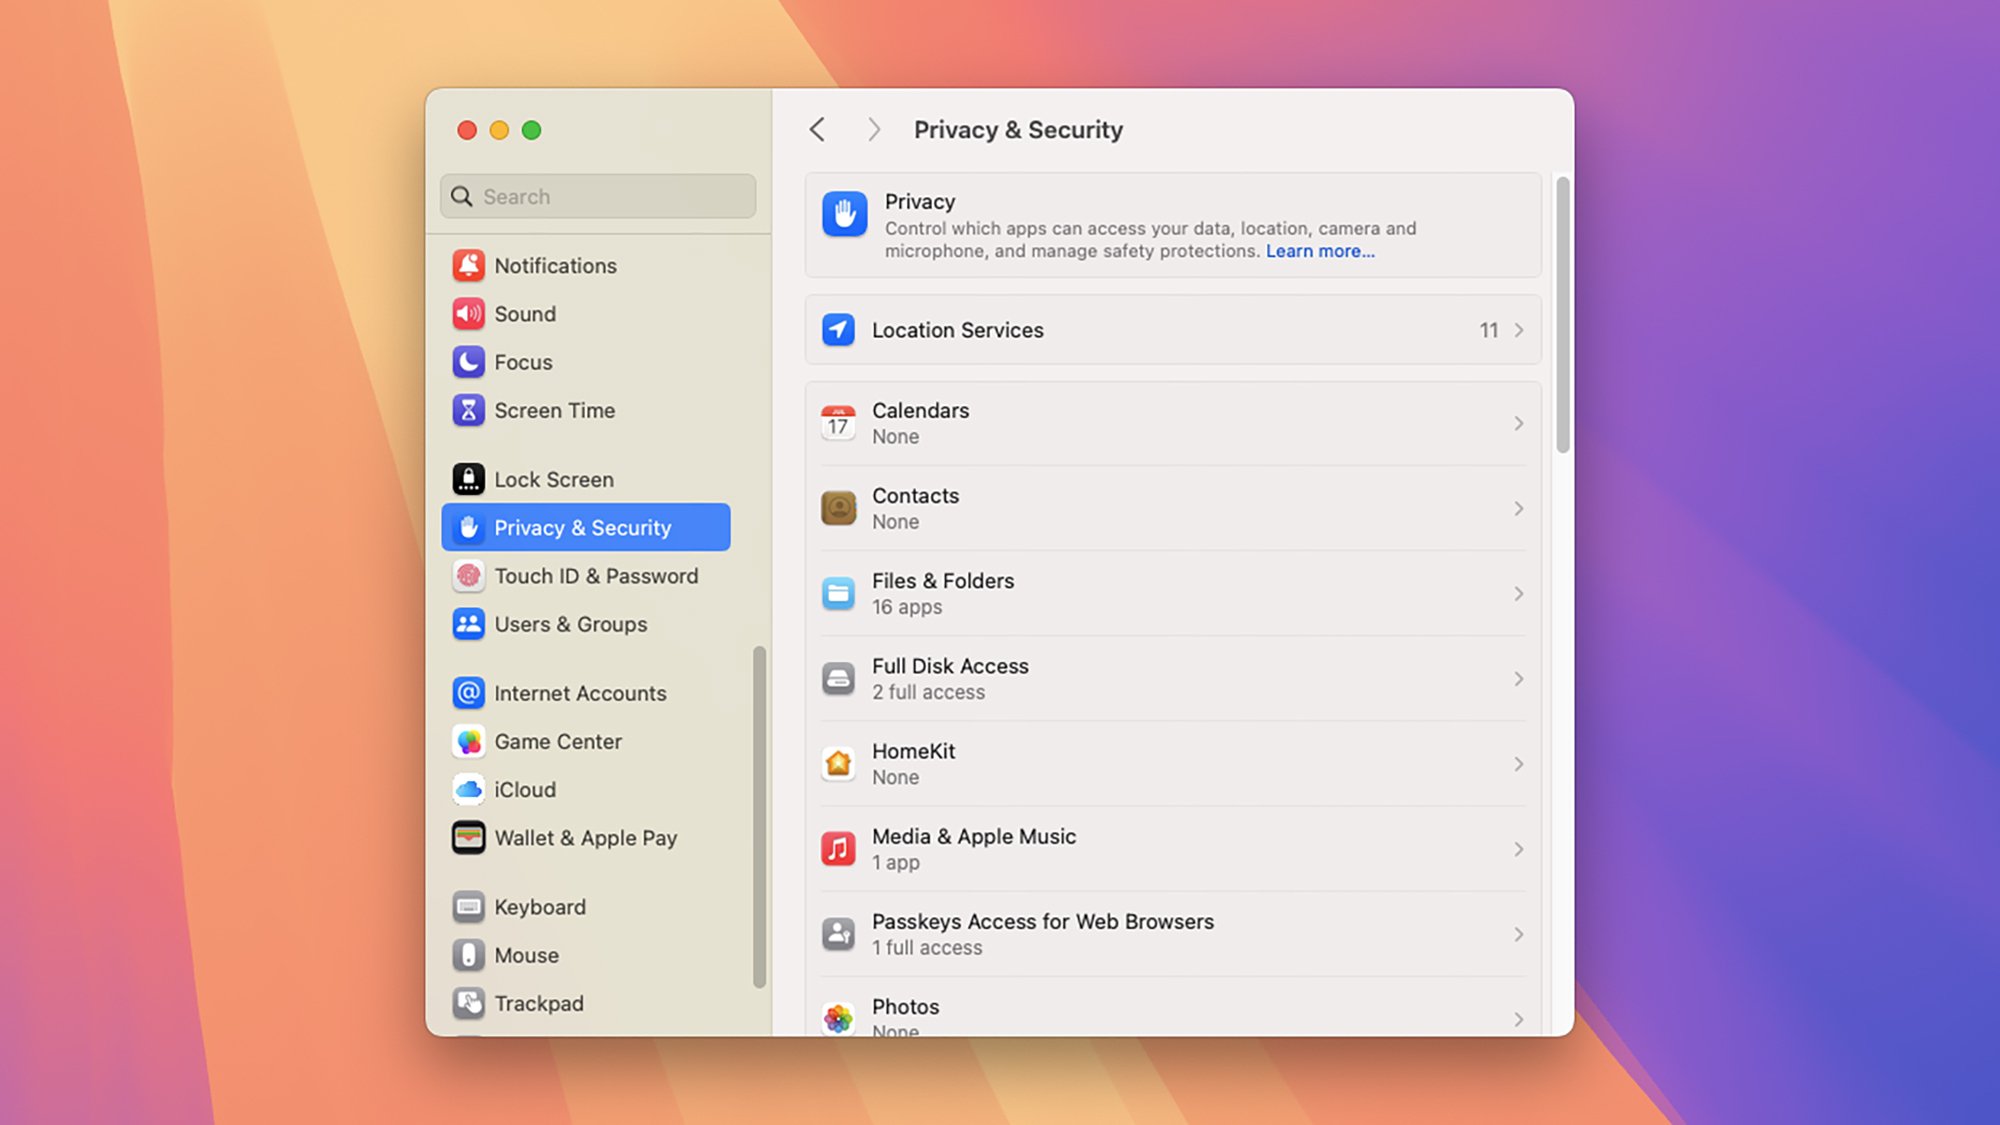2000x1125 pixels.
Task: Click the 'Sound' sidebar label
Action: [x=525, y=314]
